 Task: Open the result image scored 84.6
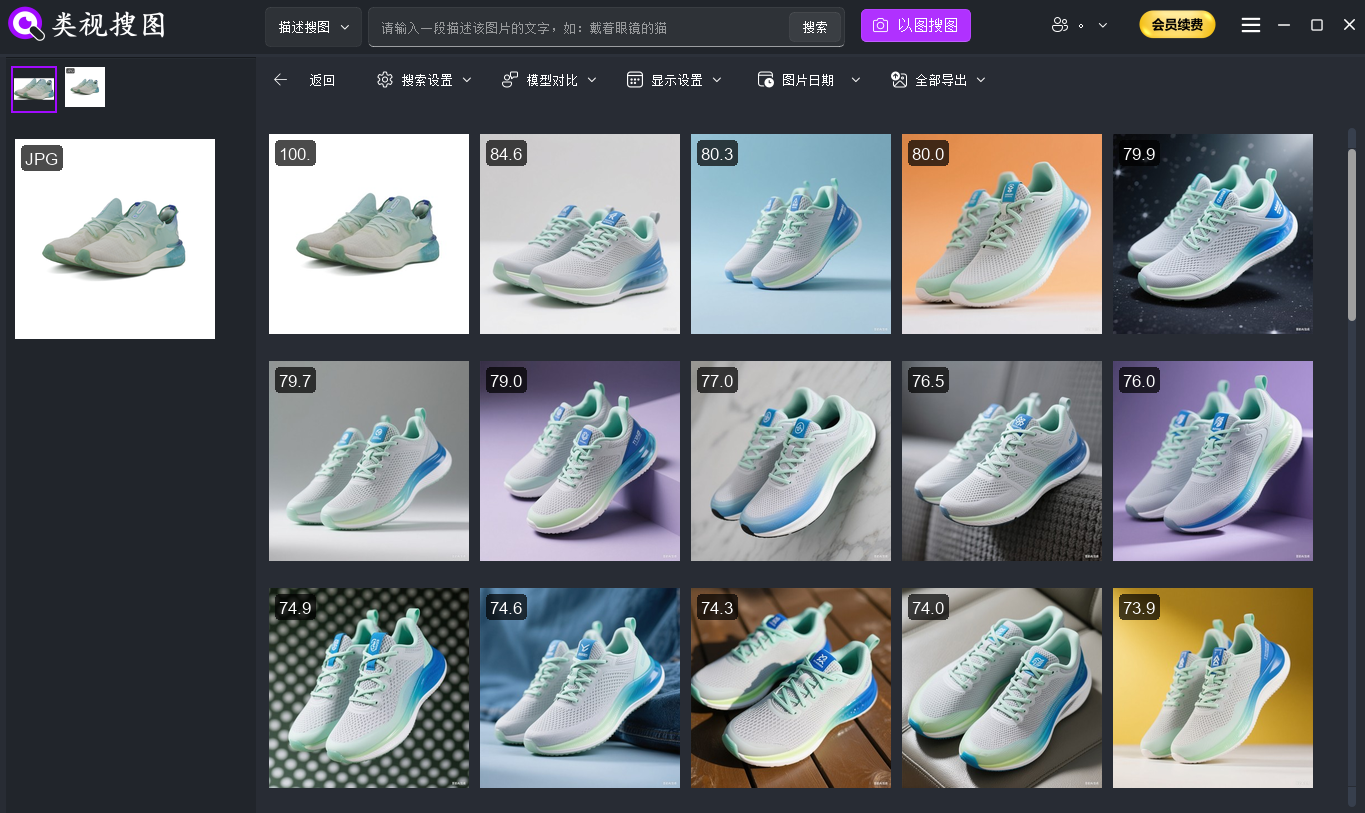coord(580,234)
